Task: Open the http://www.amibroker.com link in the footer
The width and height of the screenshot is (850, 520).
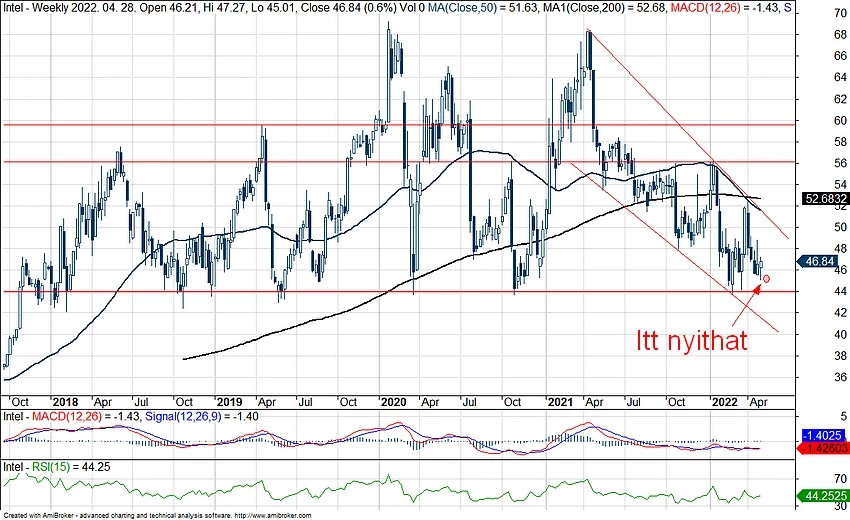Action: coord(273,516)
